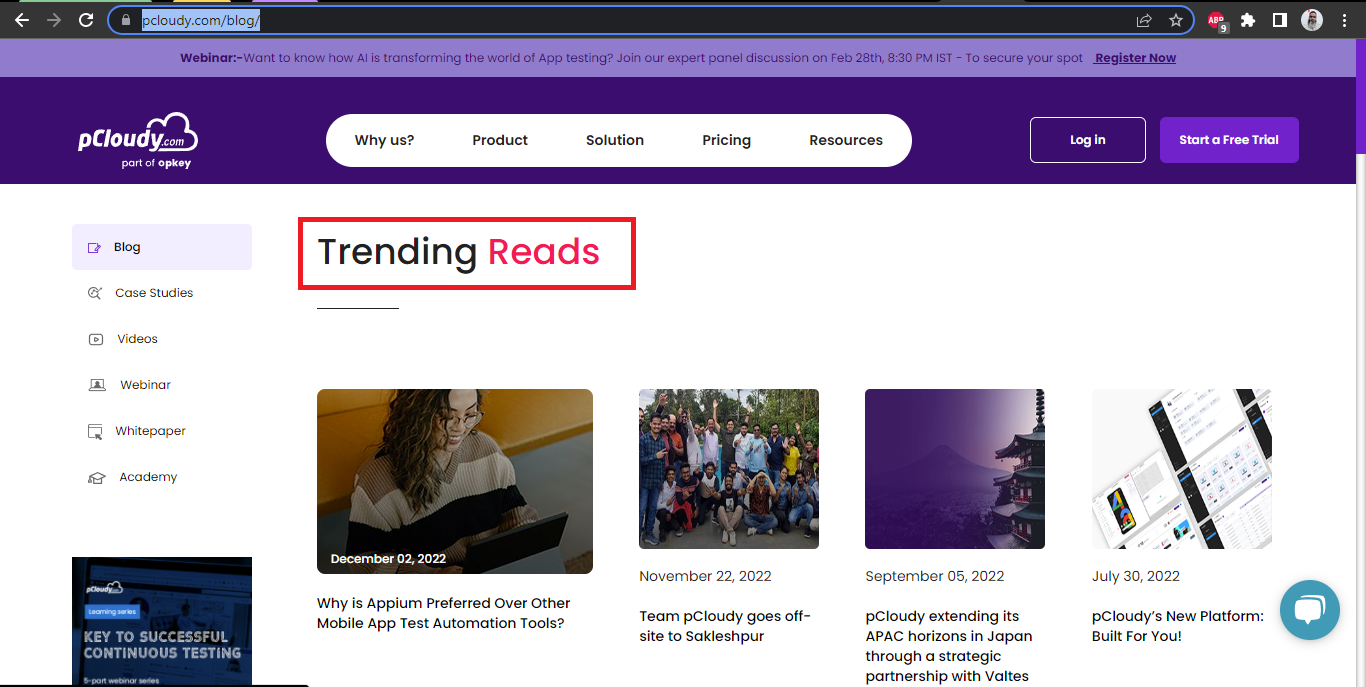This screenshot has height=687, width=1366.
Task: Click the Blog sidebar icon
Action: coord(95,247)
